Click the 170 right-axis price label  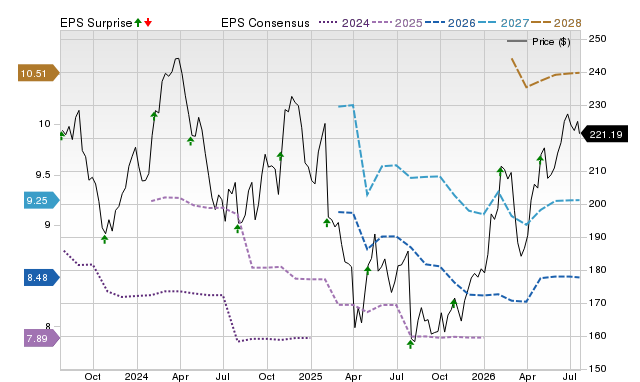tap(597, 303)
